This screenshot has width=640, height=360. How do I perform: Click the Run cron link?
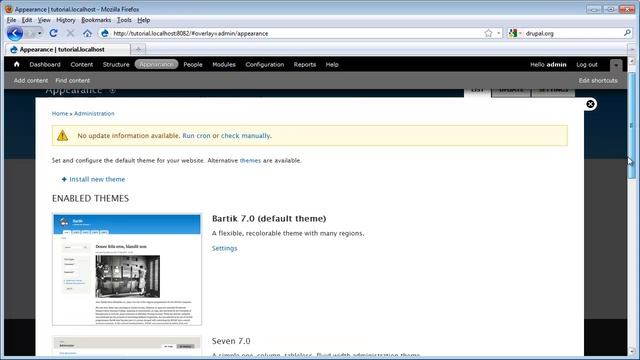196,136
